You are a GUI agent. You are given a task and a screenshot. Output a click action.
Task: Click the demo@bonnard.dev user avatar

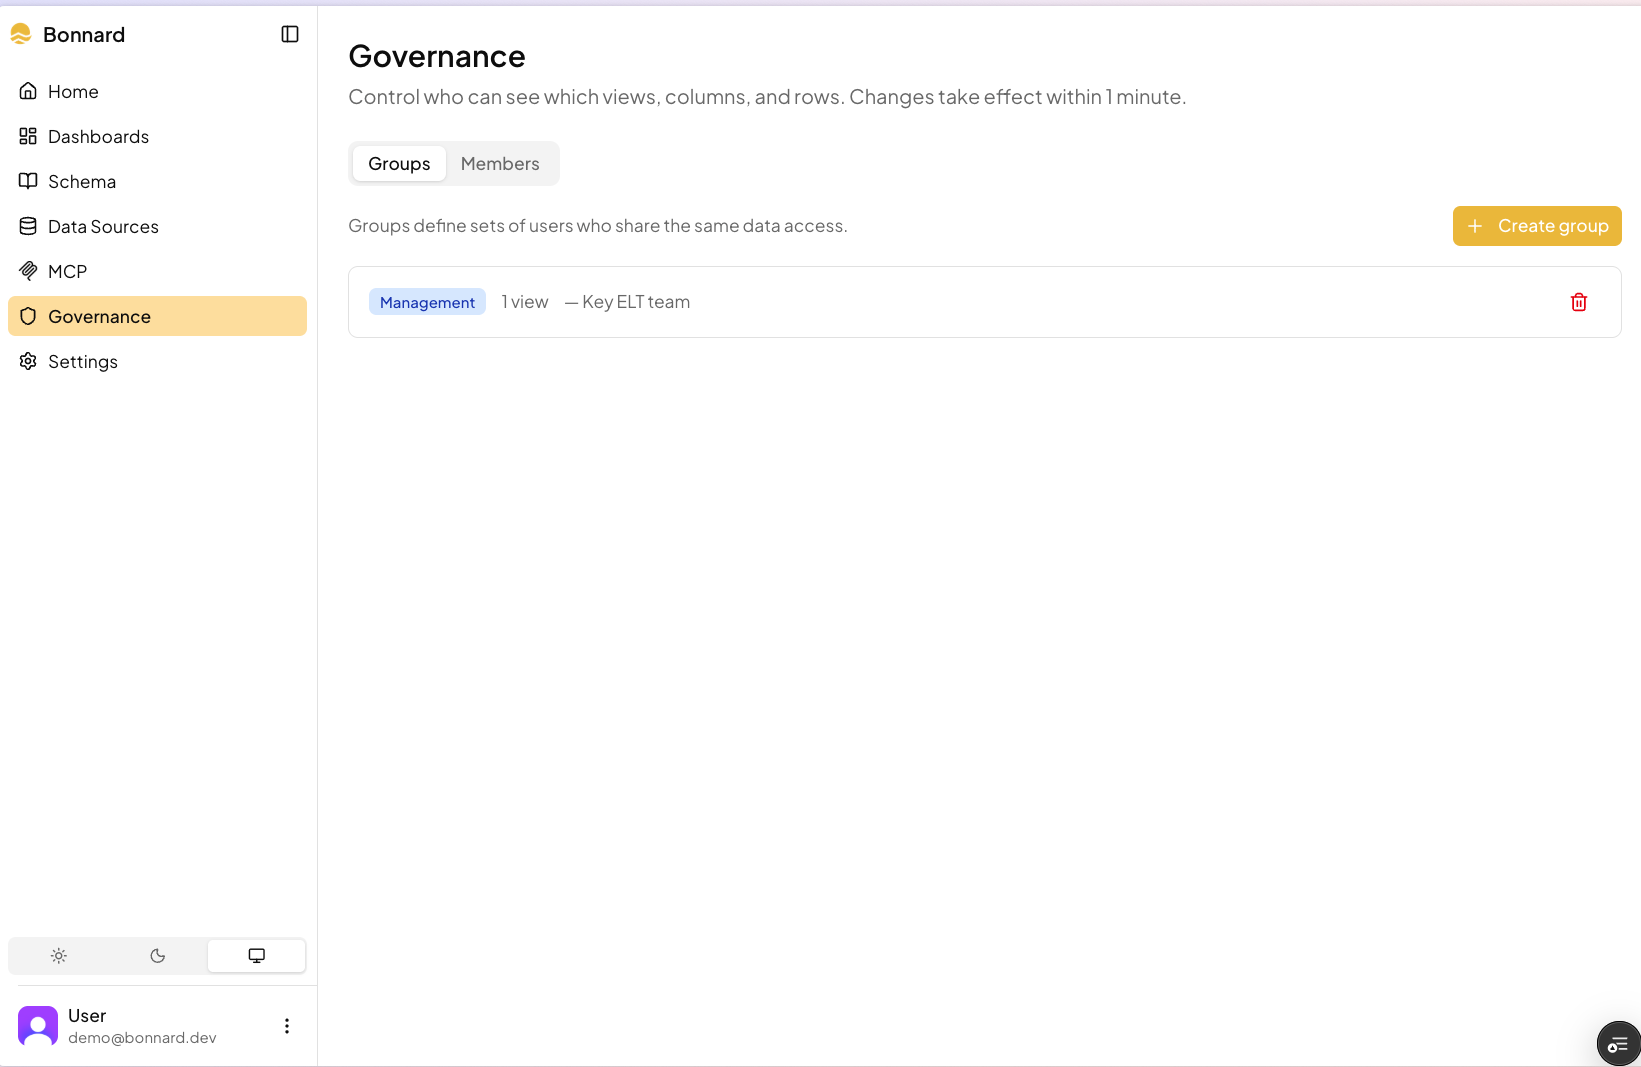37,1025
